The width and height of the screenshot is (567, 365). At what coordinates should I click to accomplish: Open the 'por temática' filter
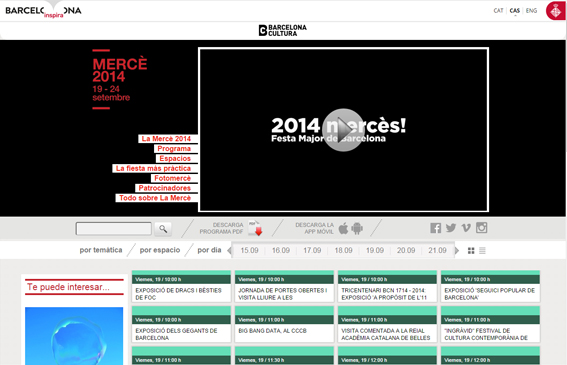coord(101,250)
